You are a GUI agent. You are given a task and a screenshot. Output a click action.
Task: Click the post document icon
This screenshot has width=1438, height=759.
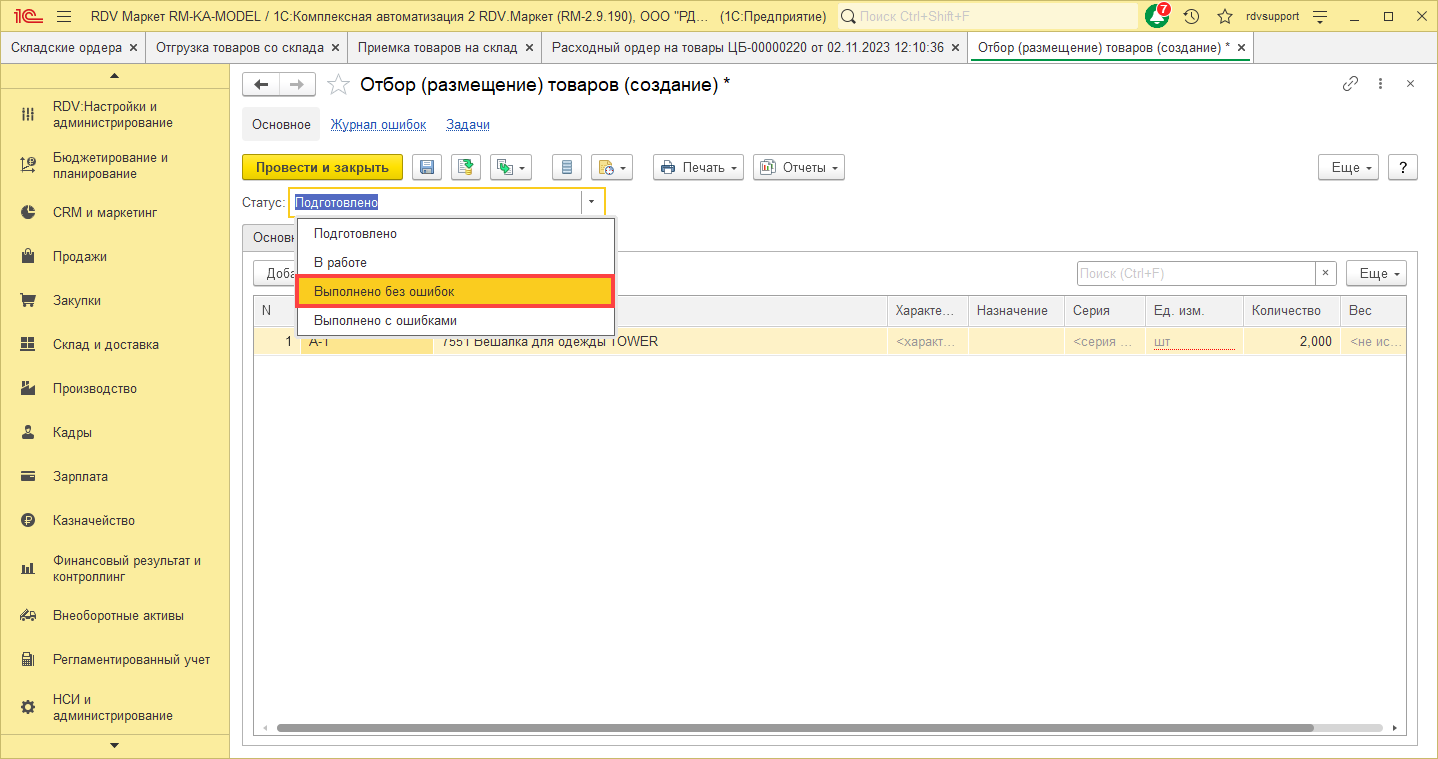pos(466,168)
